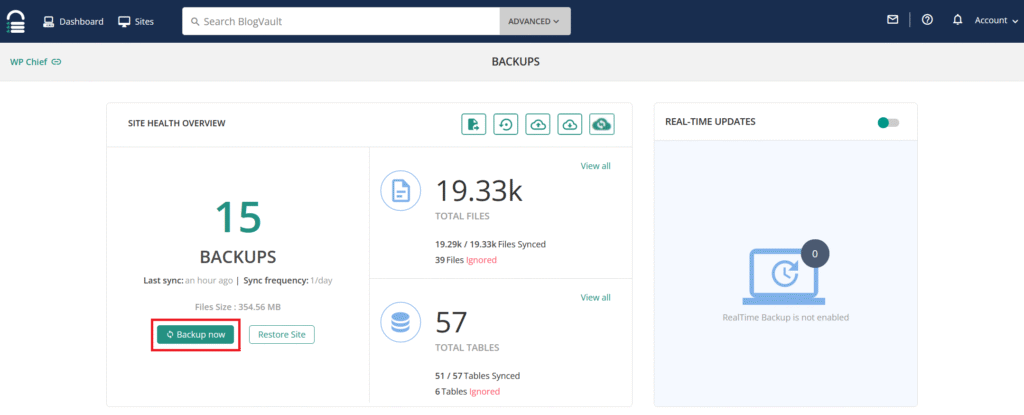1024x415 pixels.
Task: Click the 19.29k / 19.33k Files Synced text
Action: click(490, 244)
